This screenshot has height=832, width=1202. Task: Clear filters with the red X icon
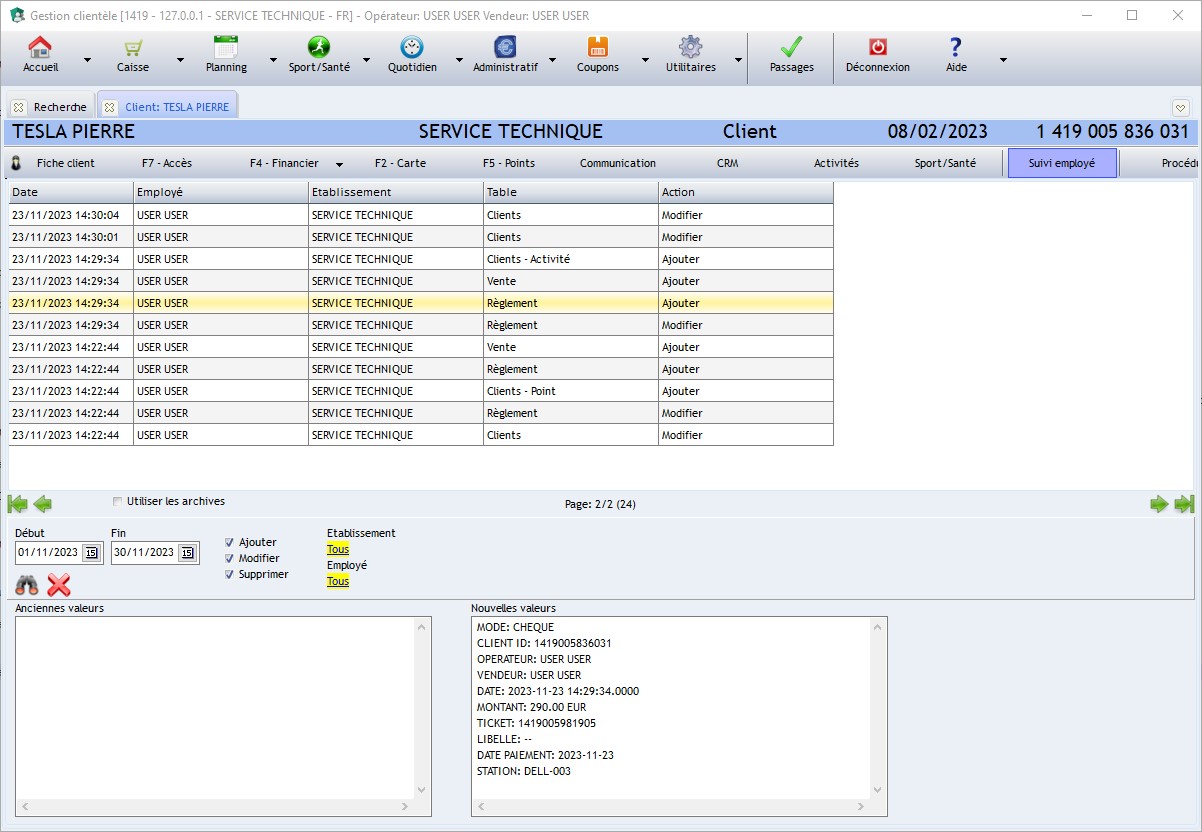59,585
